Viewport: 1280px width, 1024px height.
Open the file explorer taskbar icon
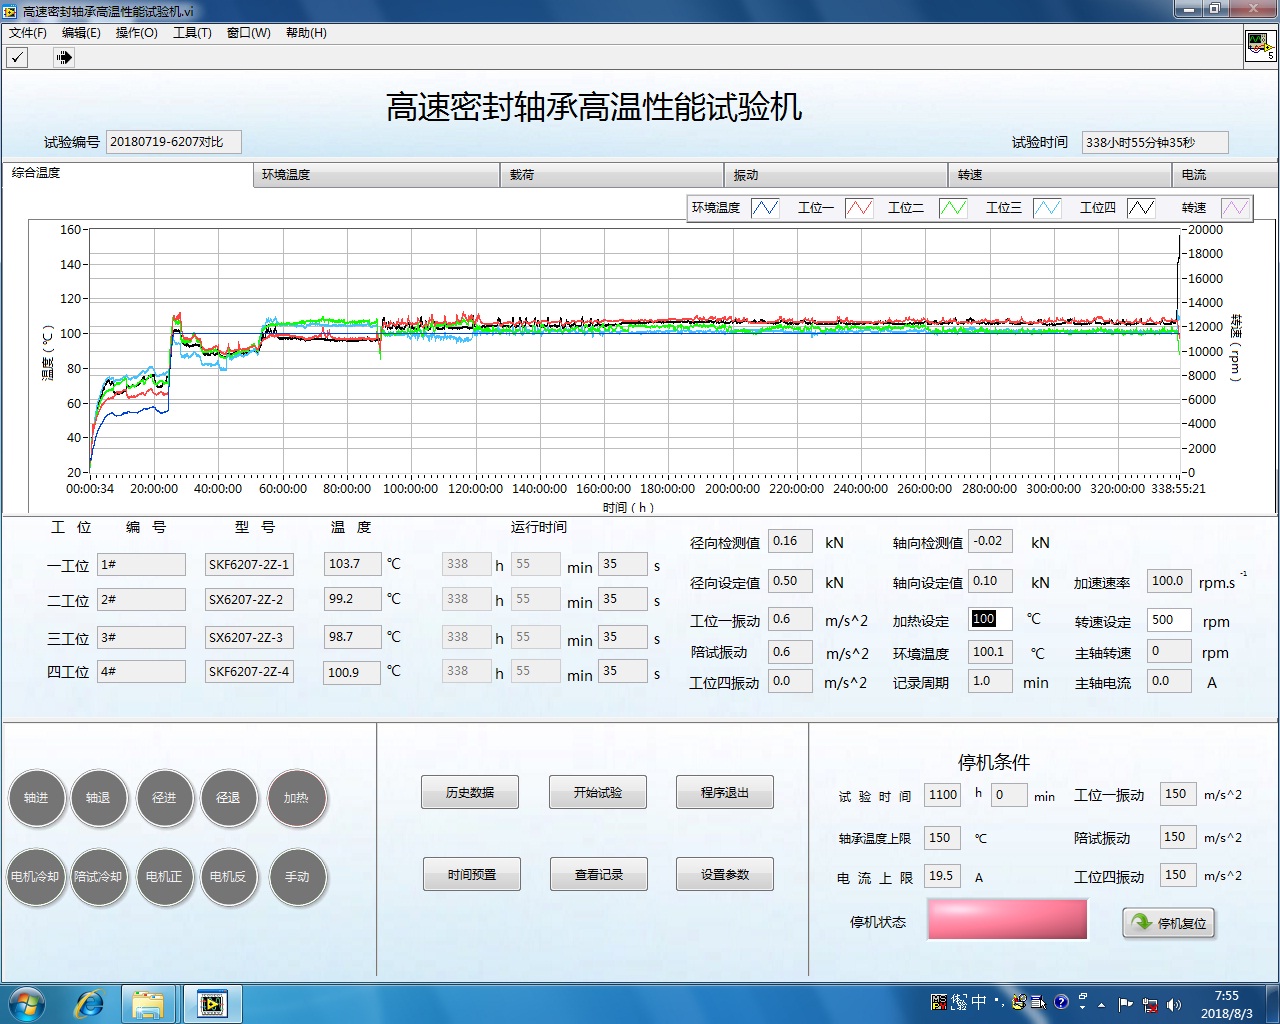point(148,1003)
